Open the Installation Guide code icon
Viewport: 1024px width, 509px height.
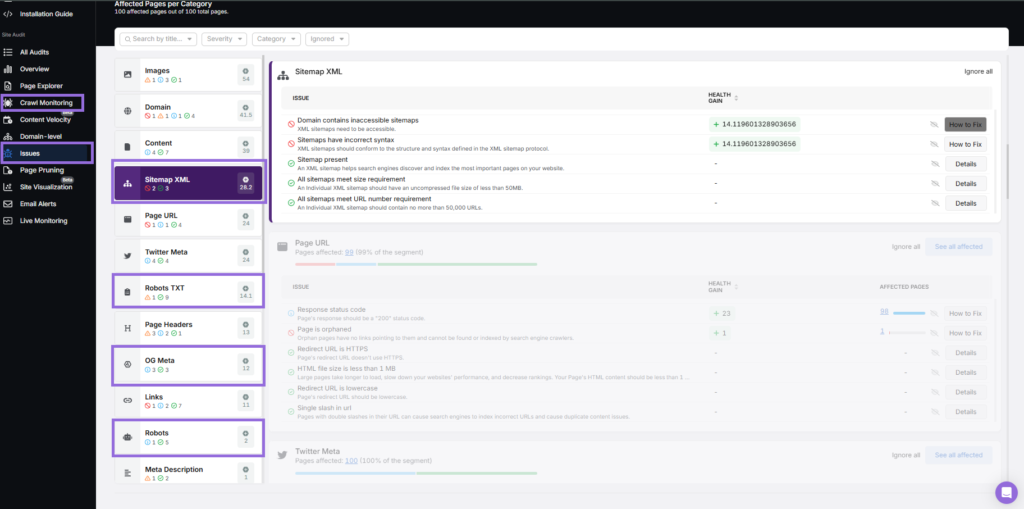click(8, 14)
